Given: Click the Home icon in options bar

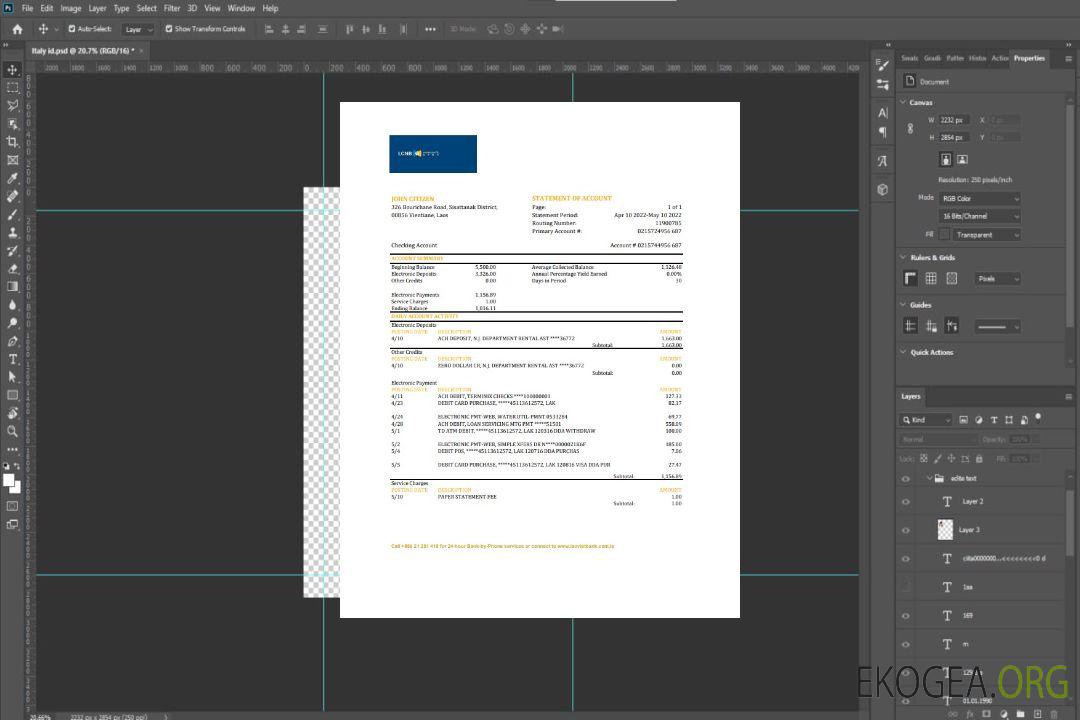Looking at the screenshot, I should (17, 29).
